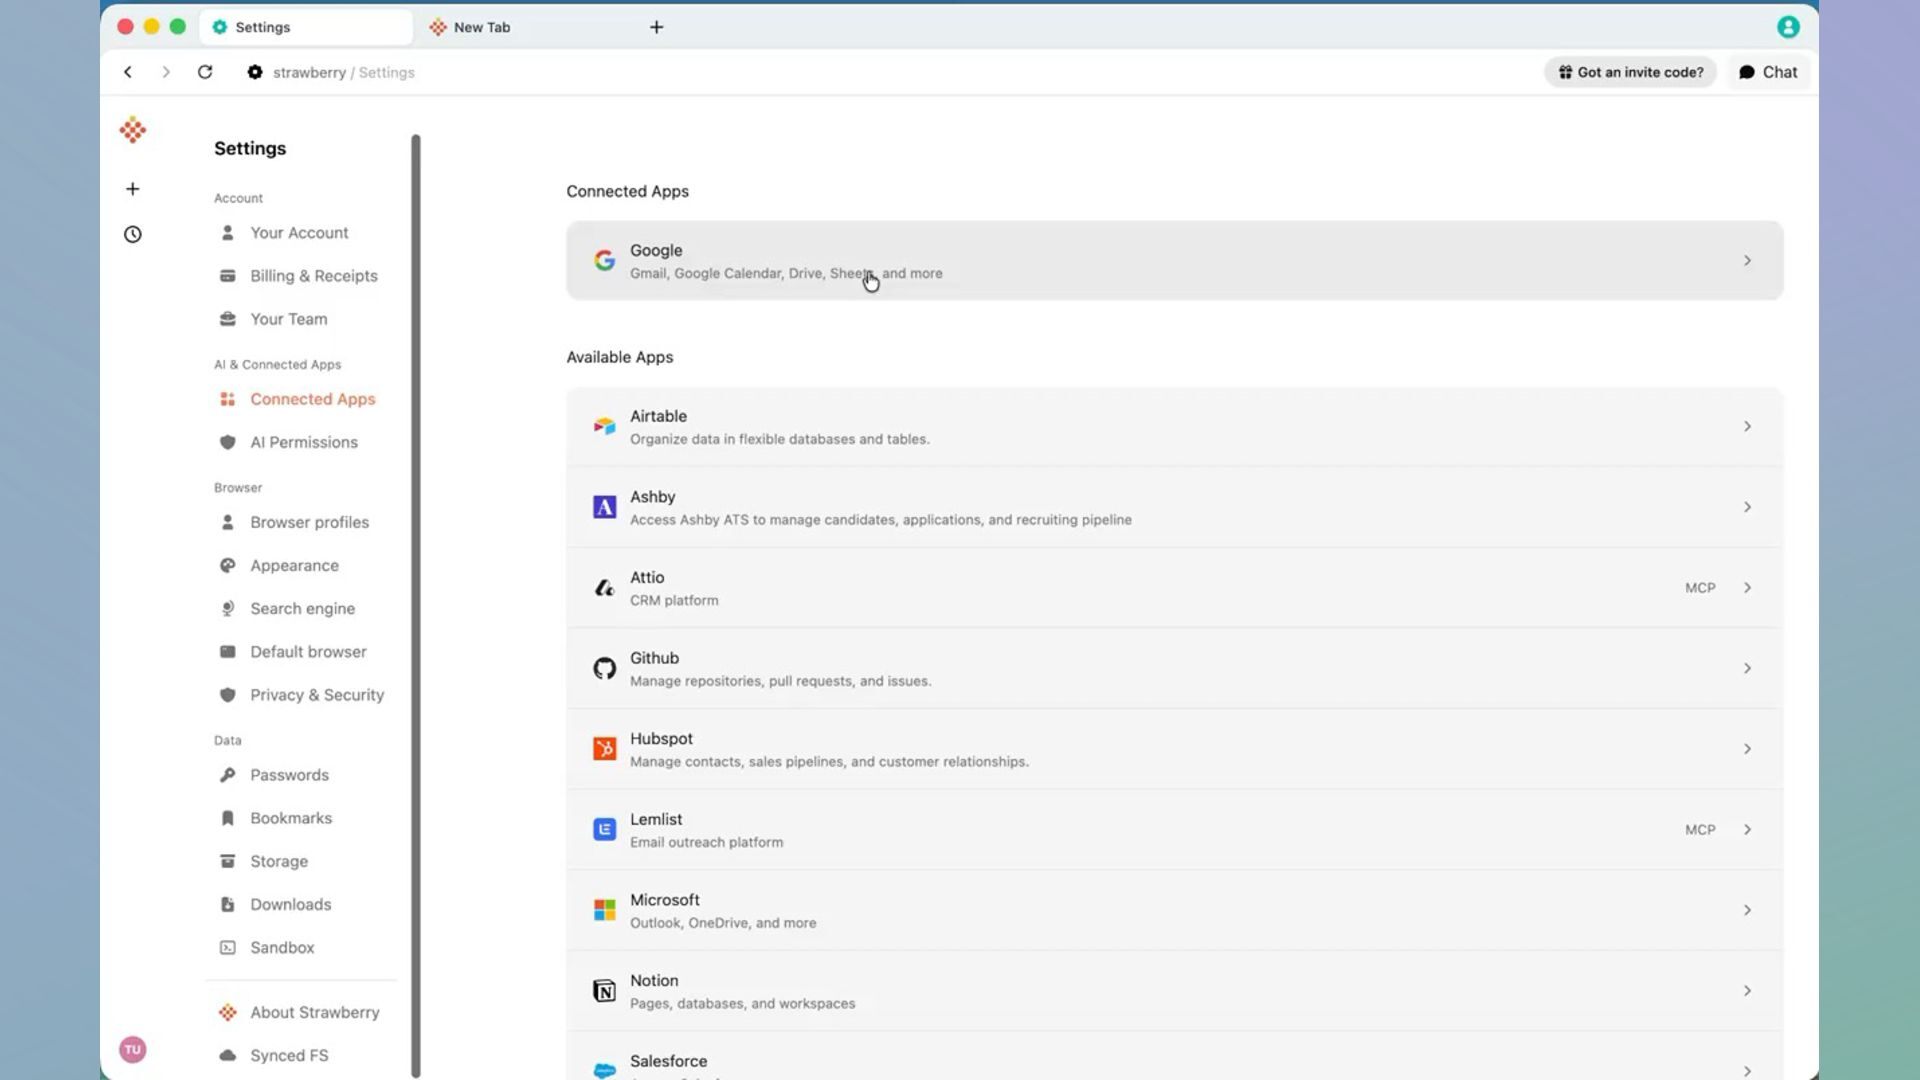Open history clock icon in sidebar
The width and height of the screenshot is (1920, 1080).
[x=132, y=234]
